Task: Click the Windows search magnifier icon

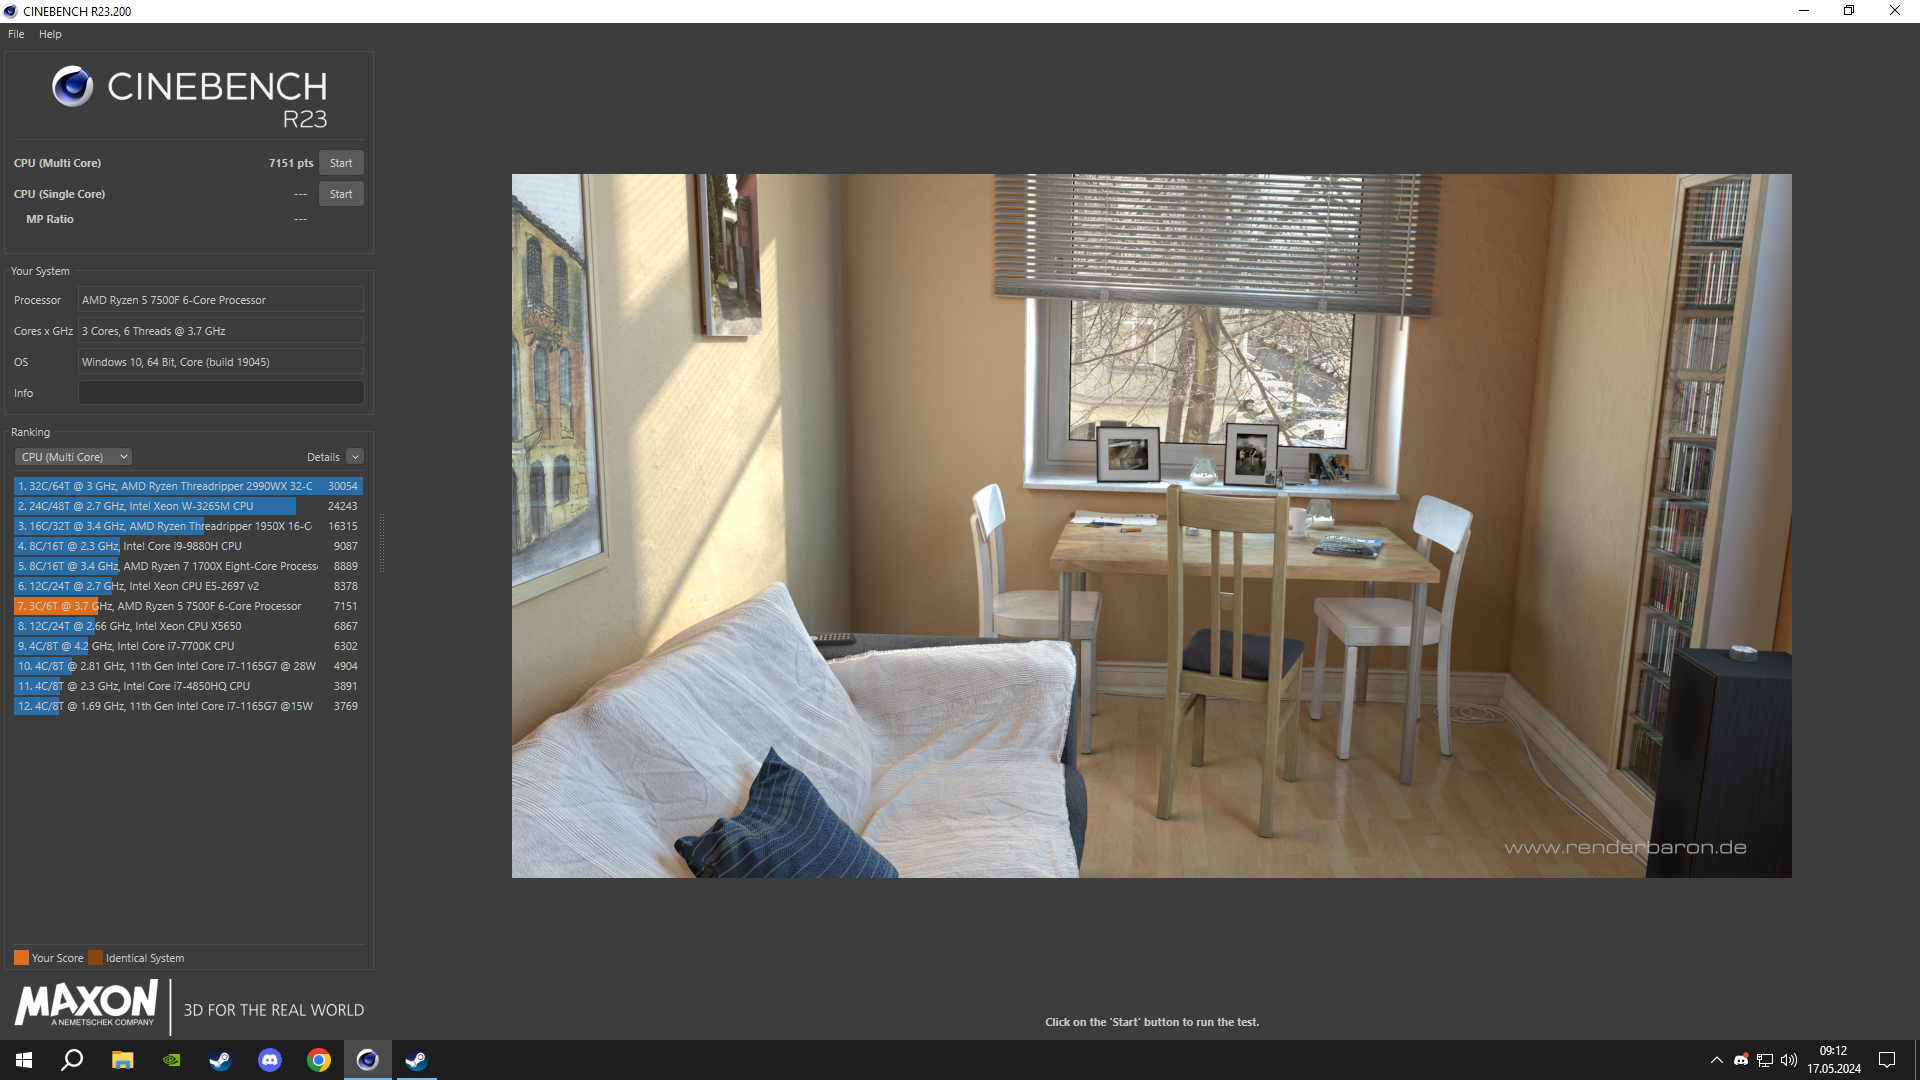Action: coord(72,1060)
